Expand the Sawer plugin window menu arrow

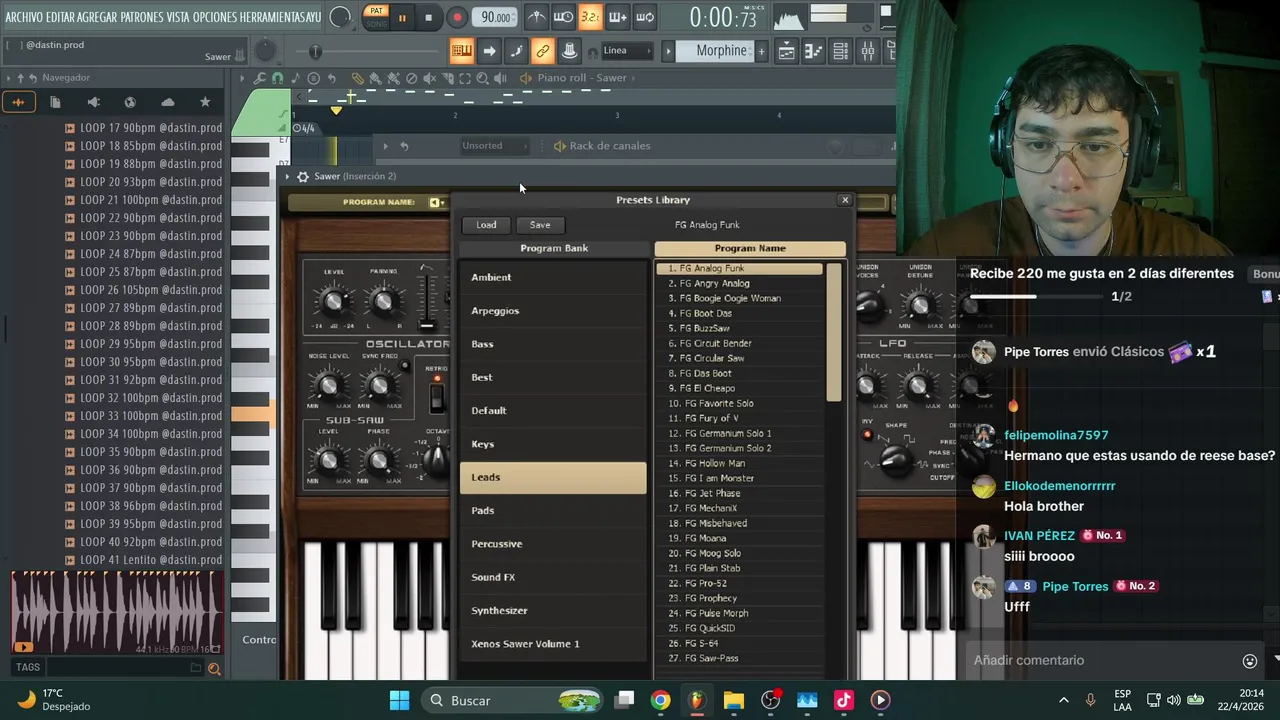(287, 177)
